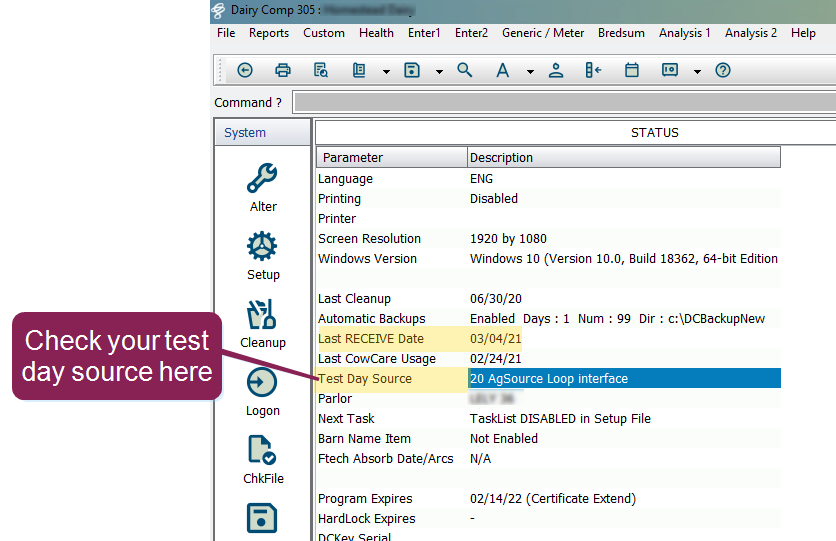The width and height of the screenshot is (836, 541).
Task: Open the Analysis 2 menu
Action: pos(751,33)
